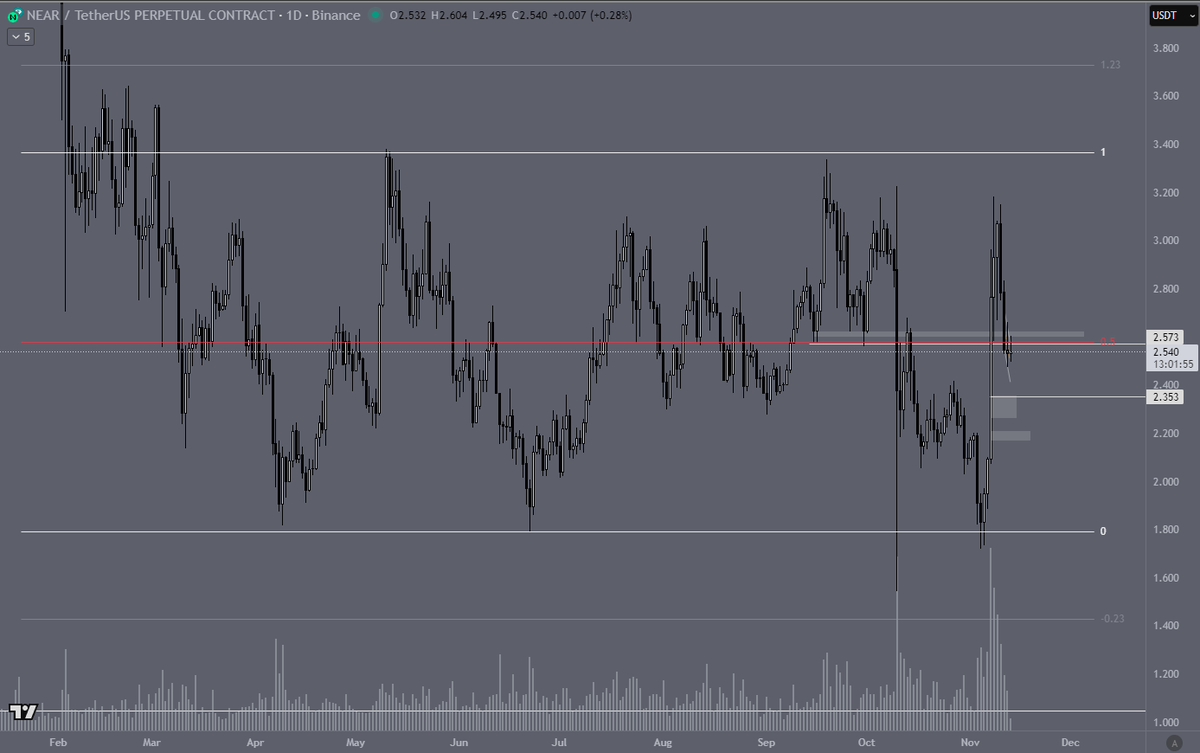Click the TradingView logo watermark
The height and width of the screenshot is (753, 1200).
[x=25, y=712]
